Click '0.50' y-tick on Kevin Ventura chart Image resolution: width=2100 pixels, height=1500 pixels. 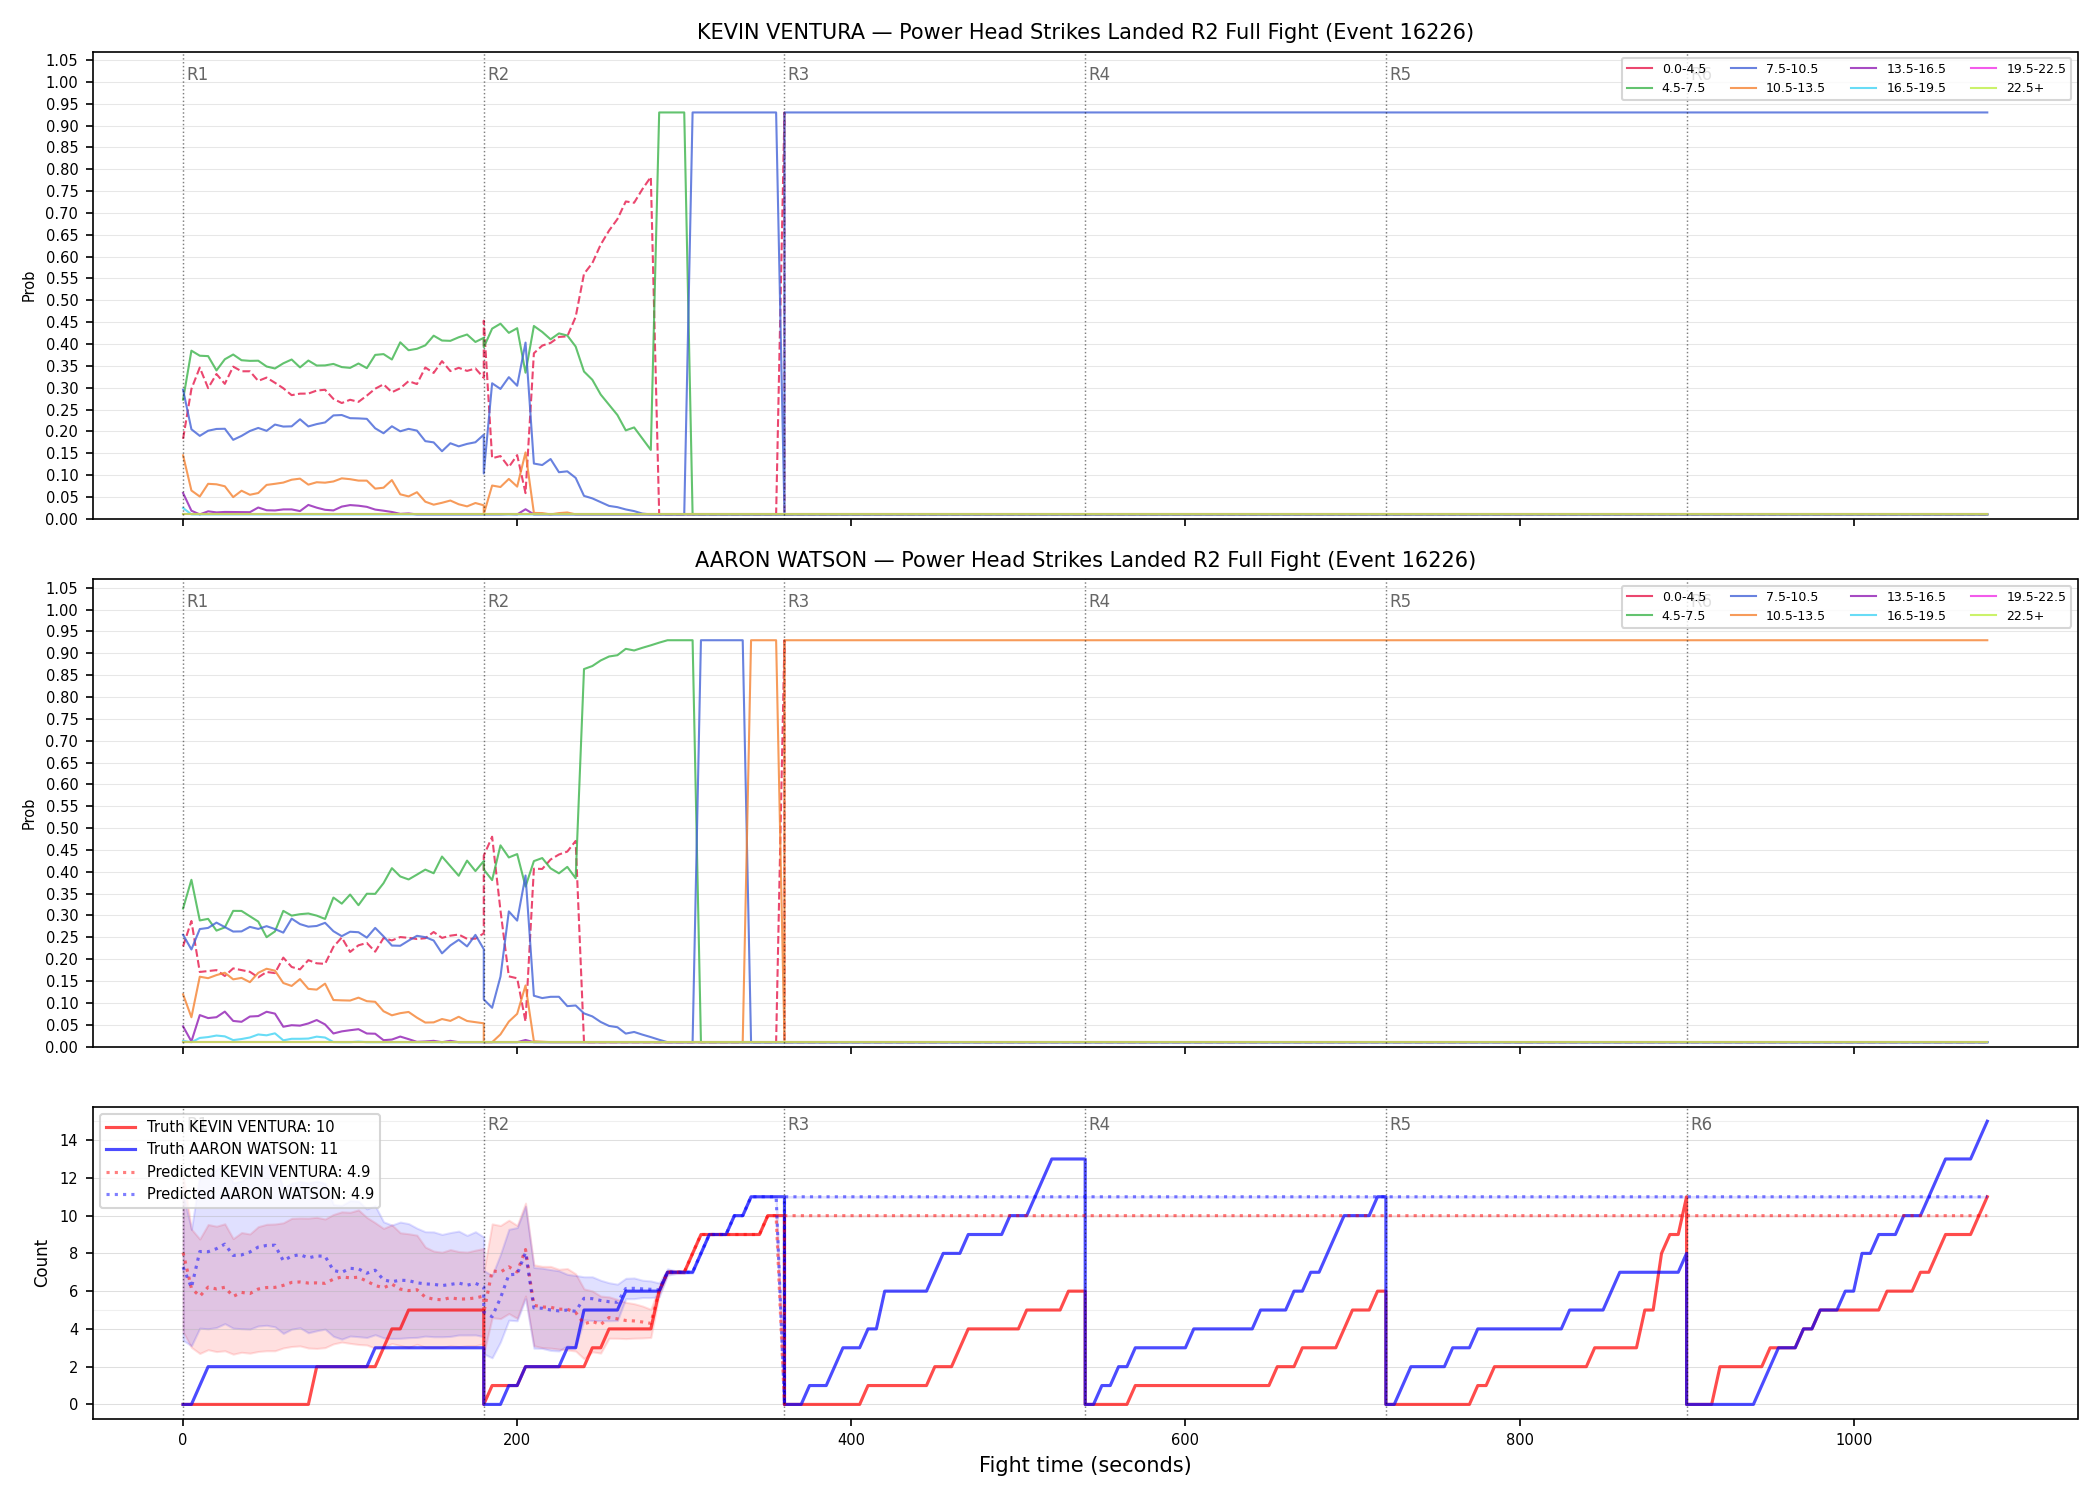click(62, 301)
